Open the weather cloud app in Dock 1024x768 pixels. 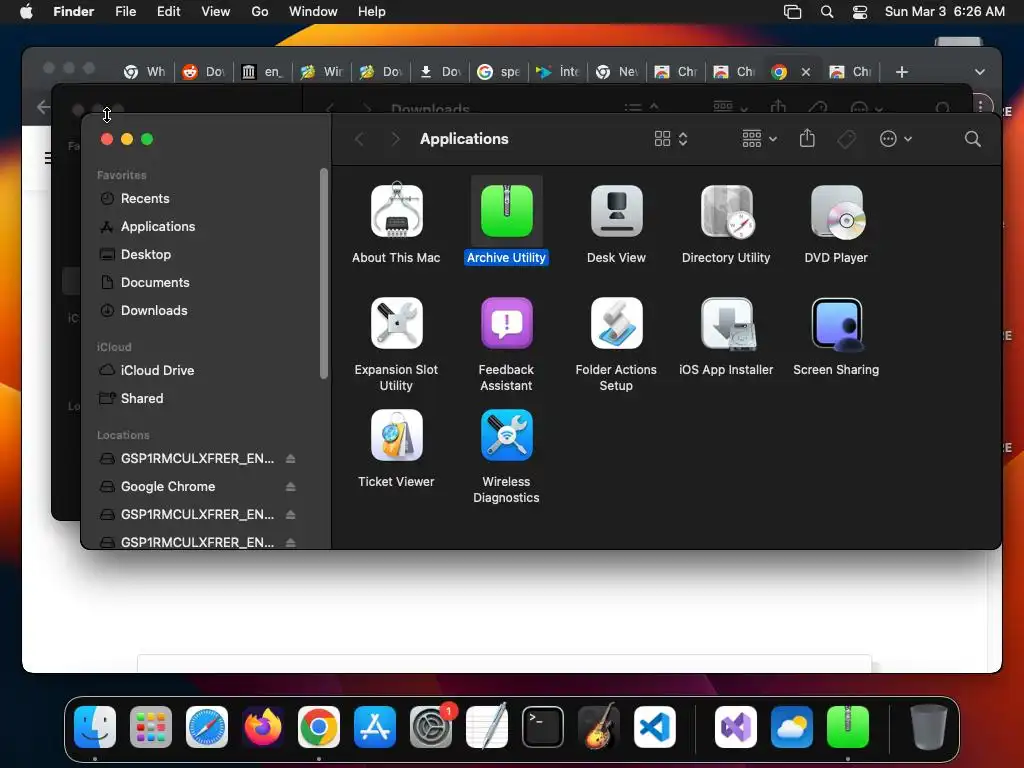[x=792, y=727]
